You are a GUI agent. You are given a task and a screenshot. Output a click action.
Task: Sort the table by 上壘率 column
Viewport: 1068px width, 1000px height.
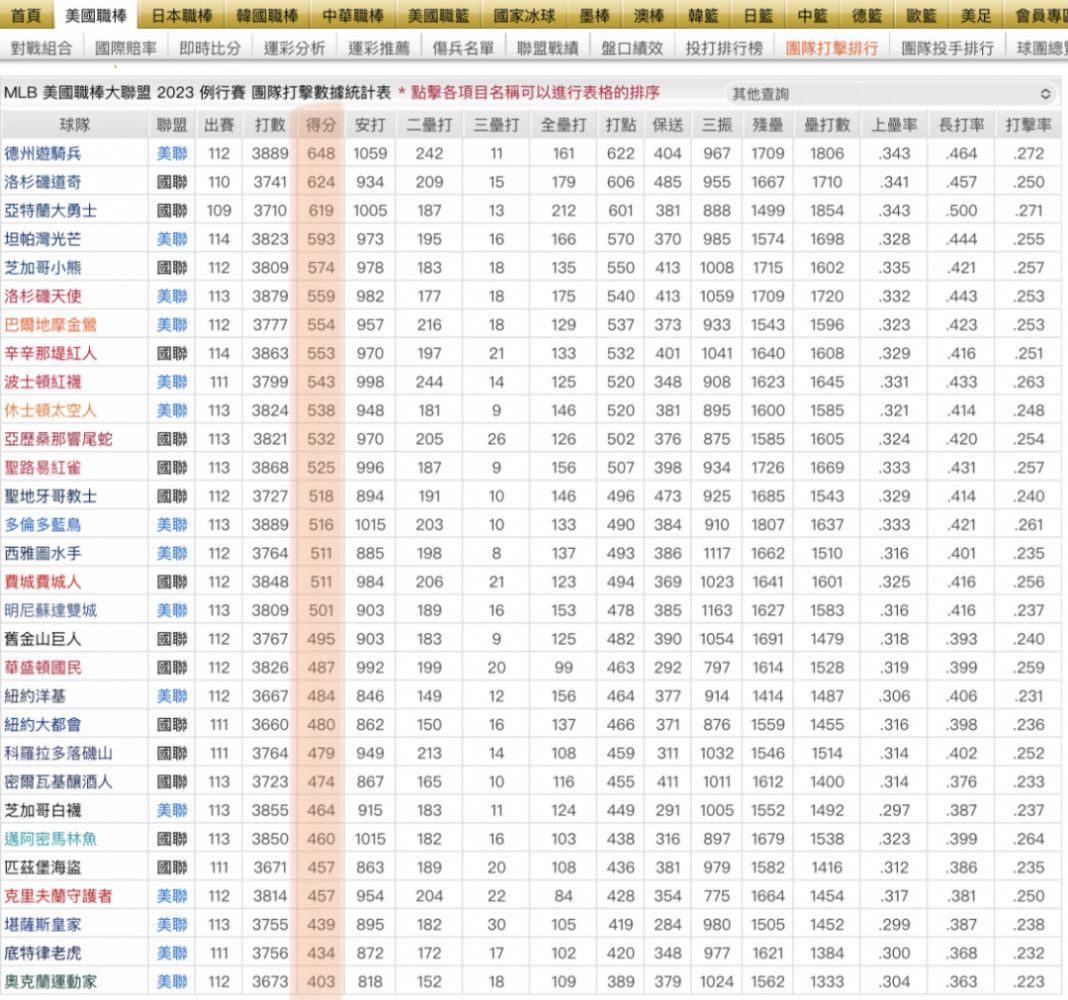pyautogui.click(x=894, y=125)
